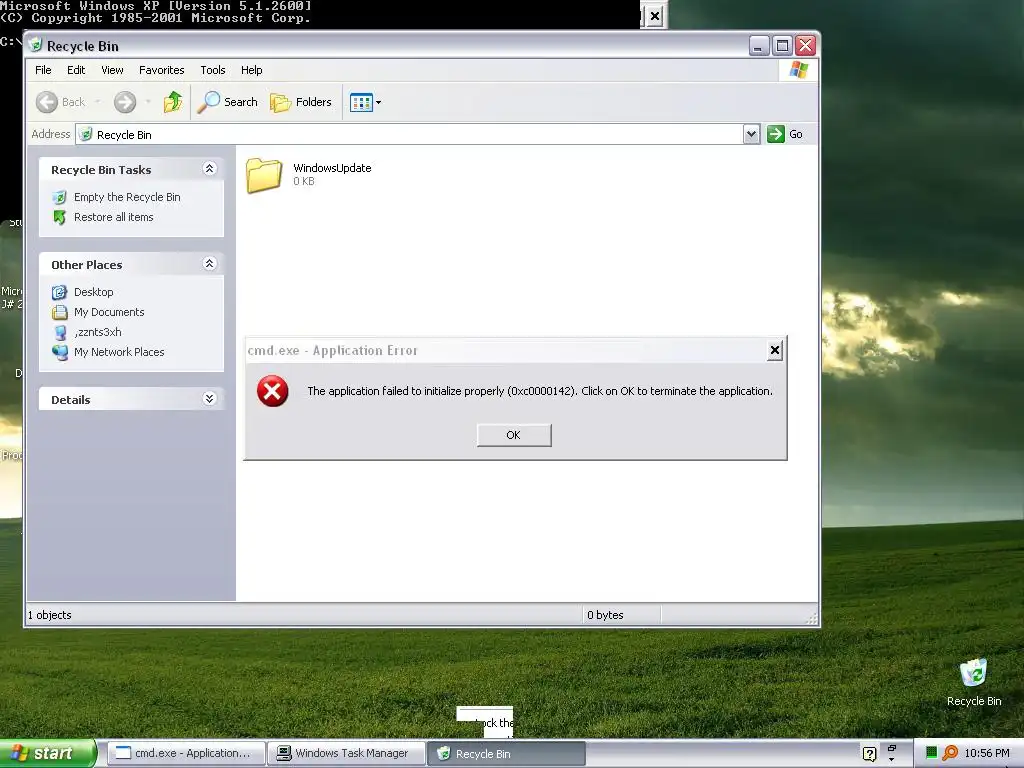1024x768 pixels.
Task: Click the Forward navigation arrow
Action: point(125,102)
